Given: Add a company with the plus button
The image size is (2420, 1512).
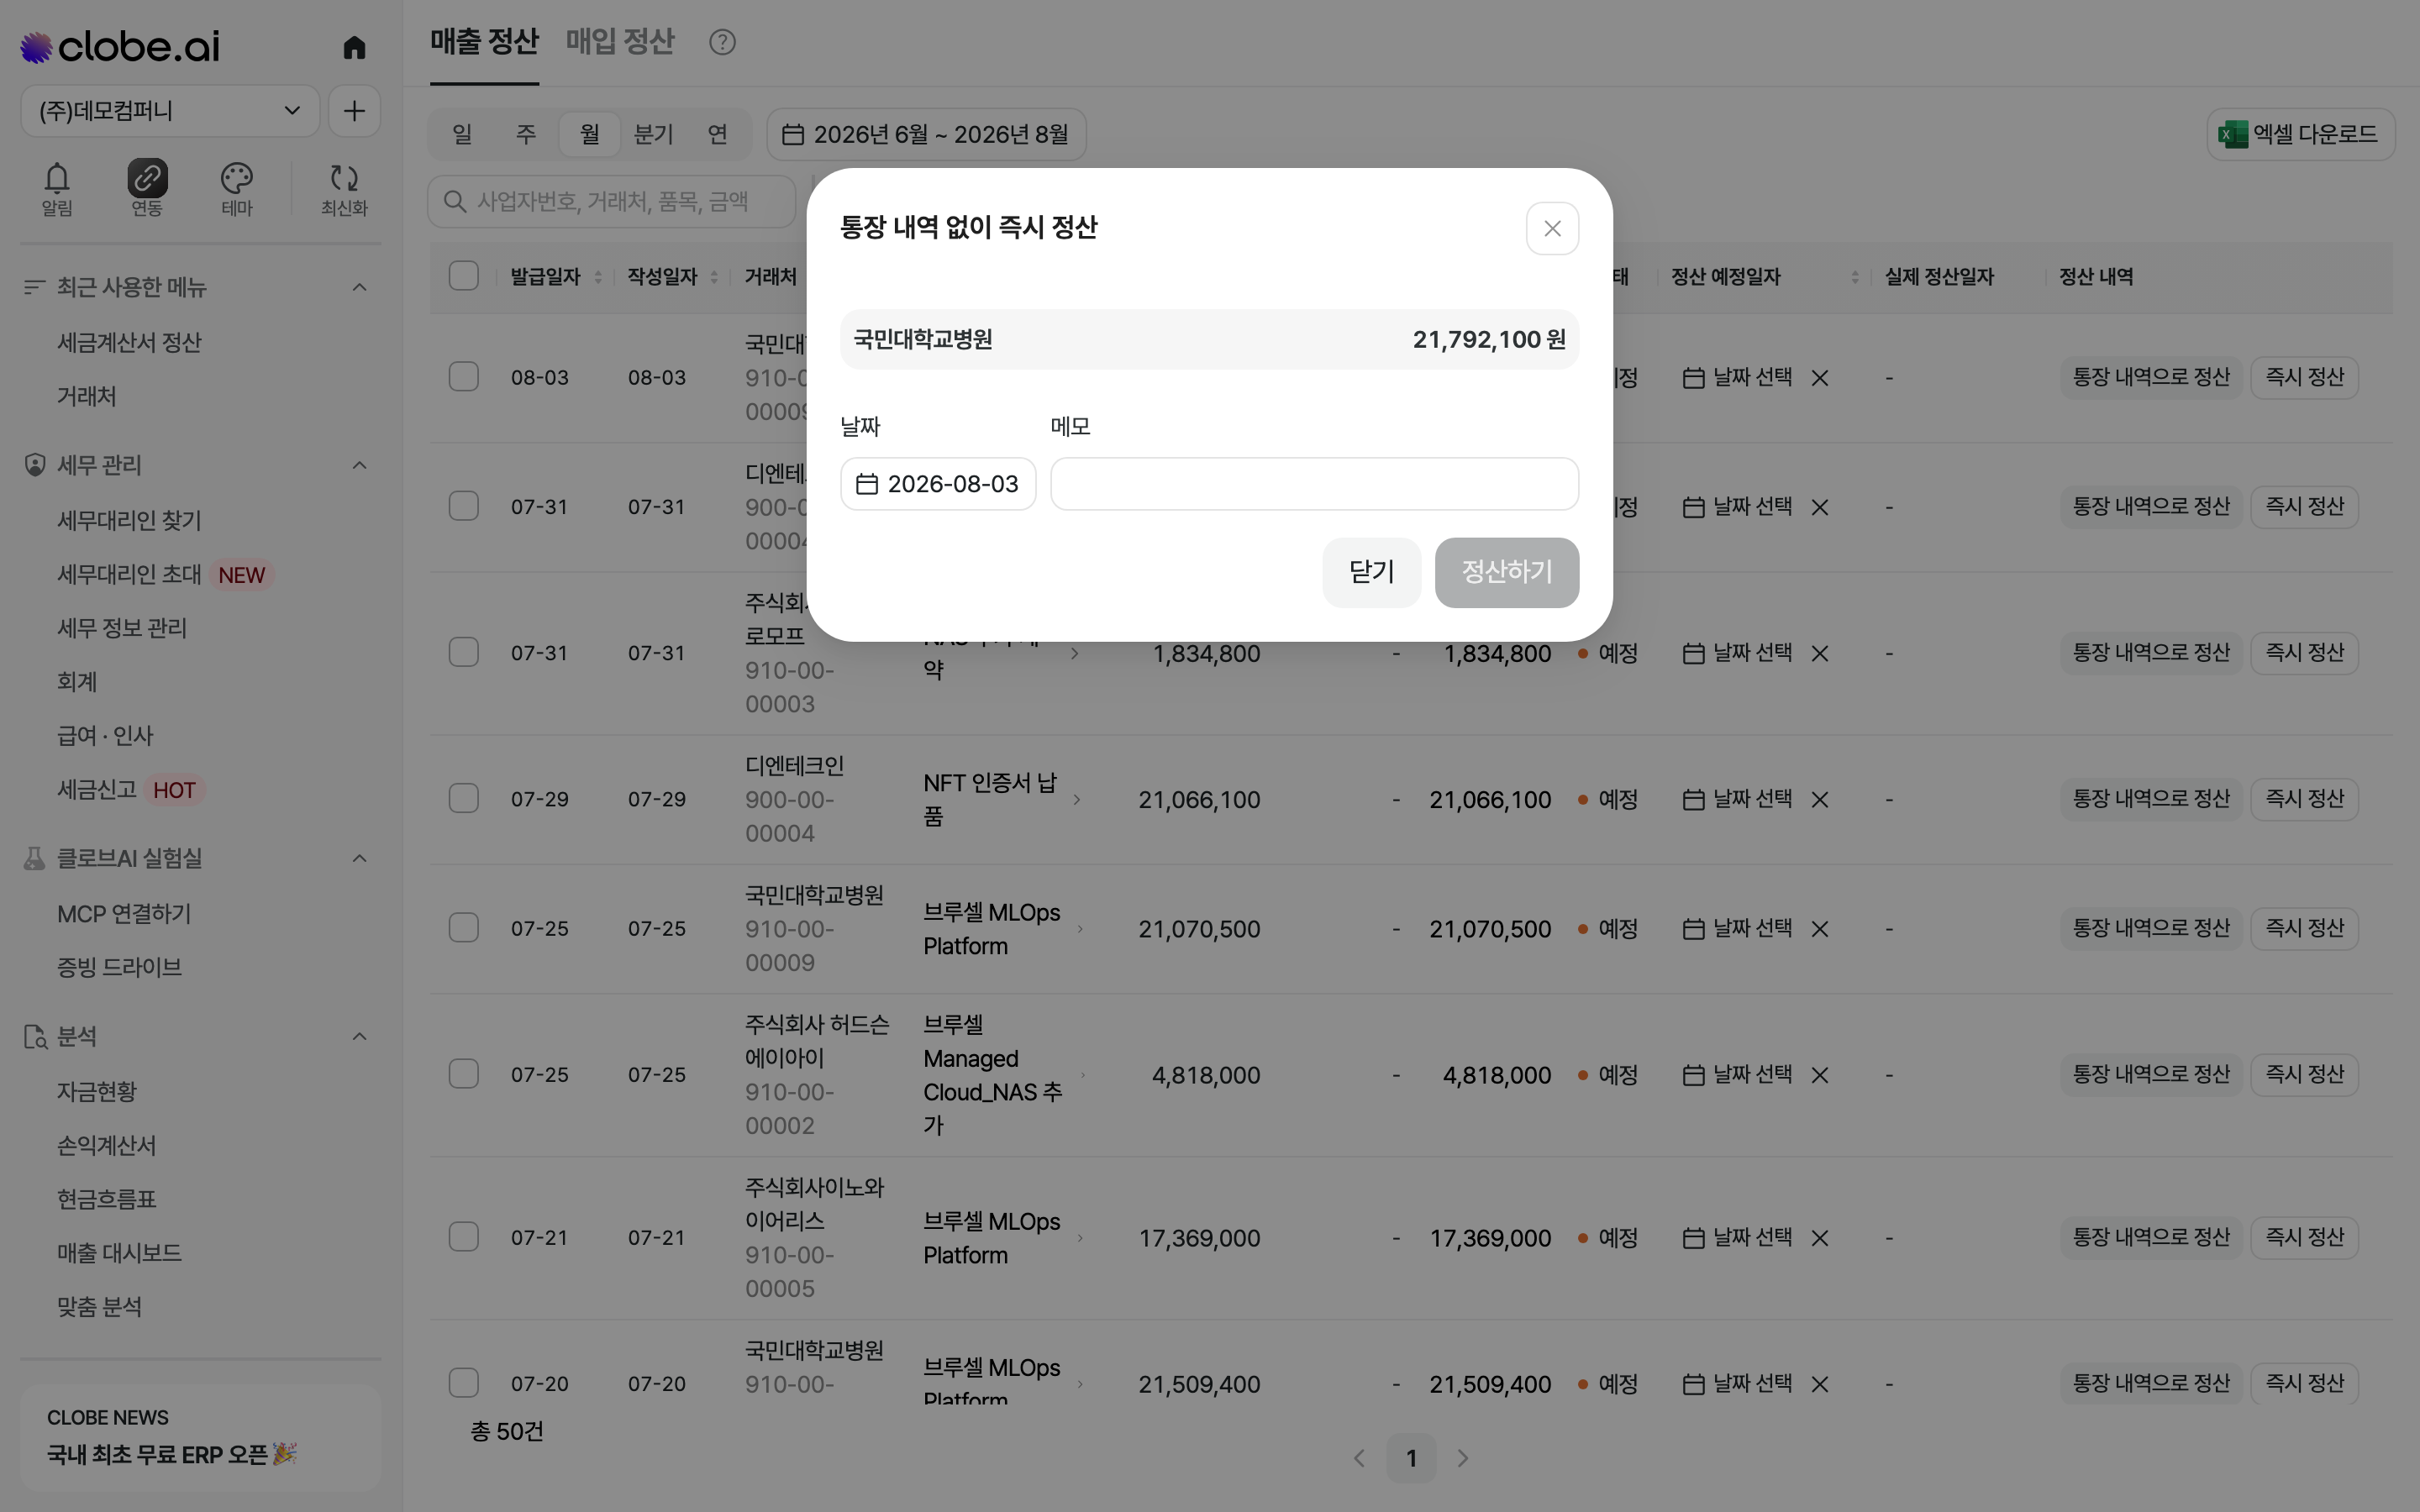Looking at the screenshot, I should pyautogui.click(x=354, y=111).
